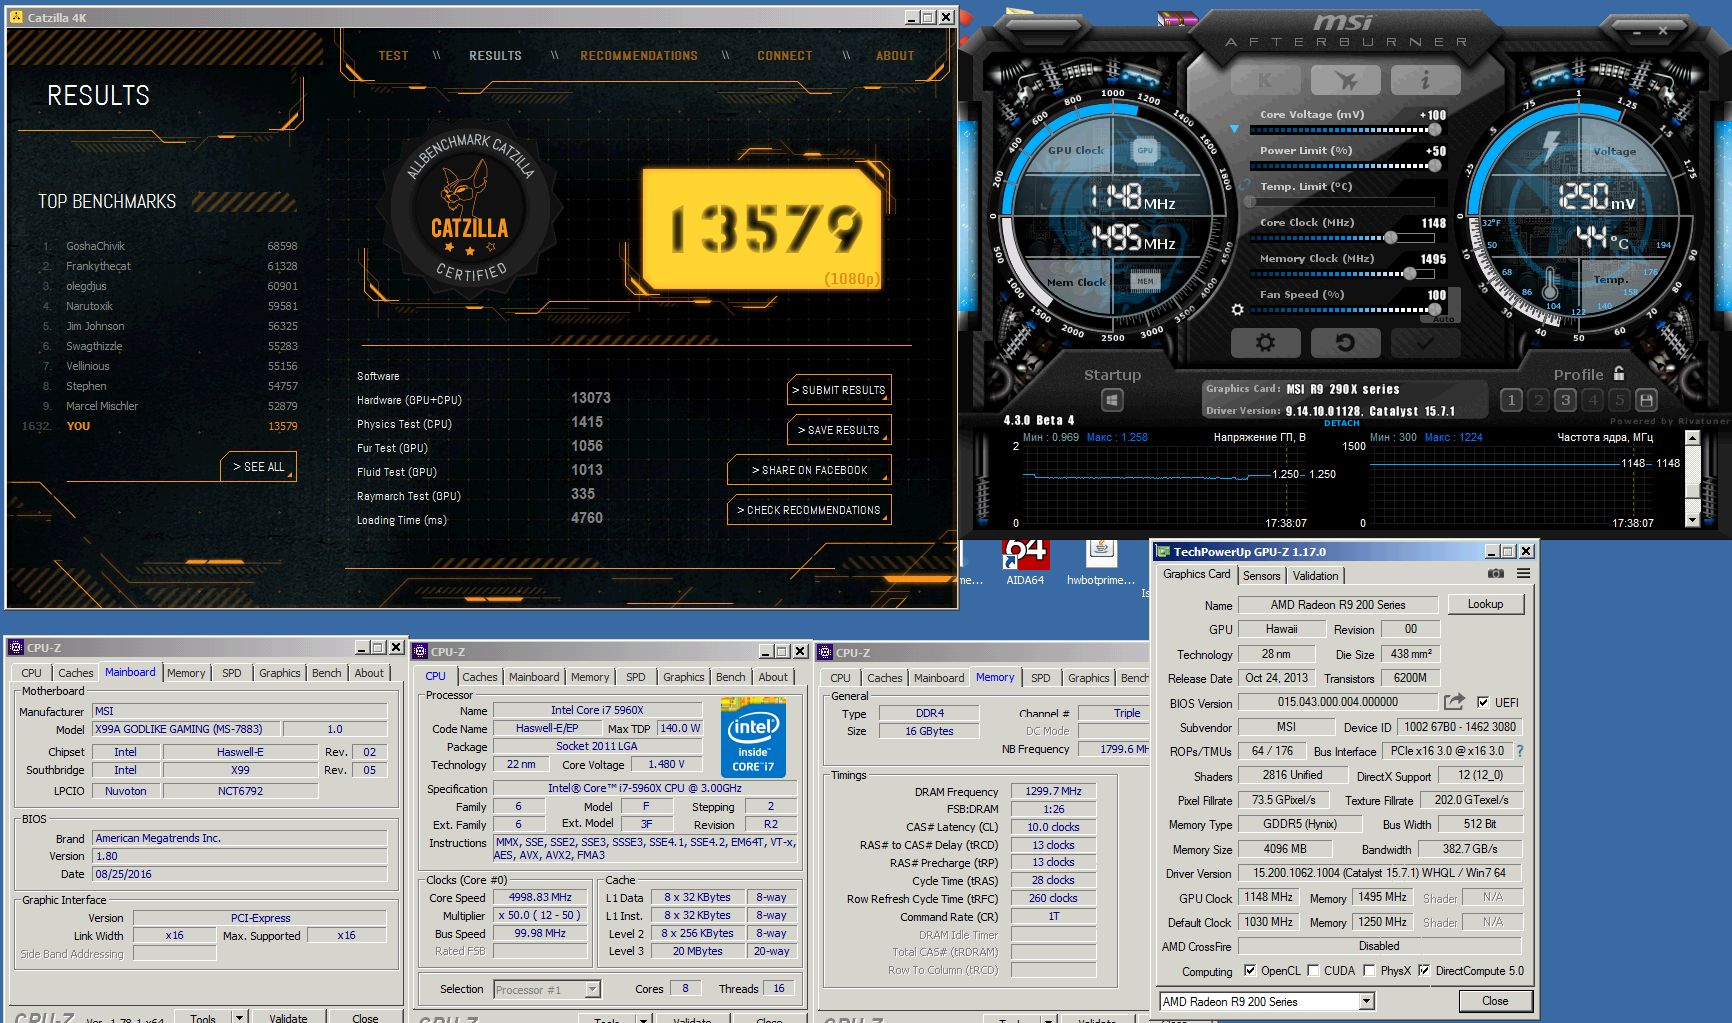Click Afterburner reset arrow button
Viewport: 1732px width, 1023px height.
pos(1345,343)
